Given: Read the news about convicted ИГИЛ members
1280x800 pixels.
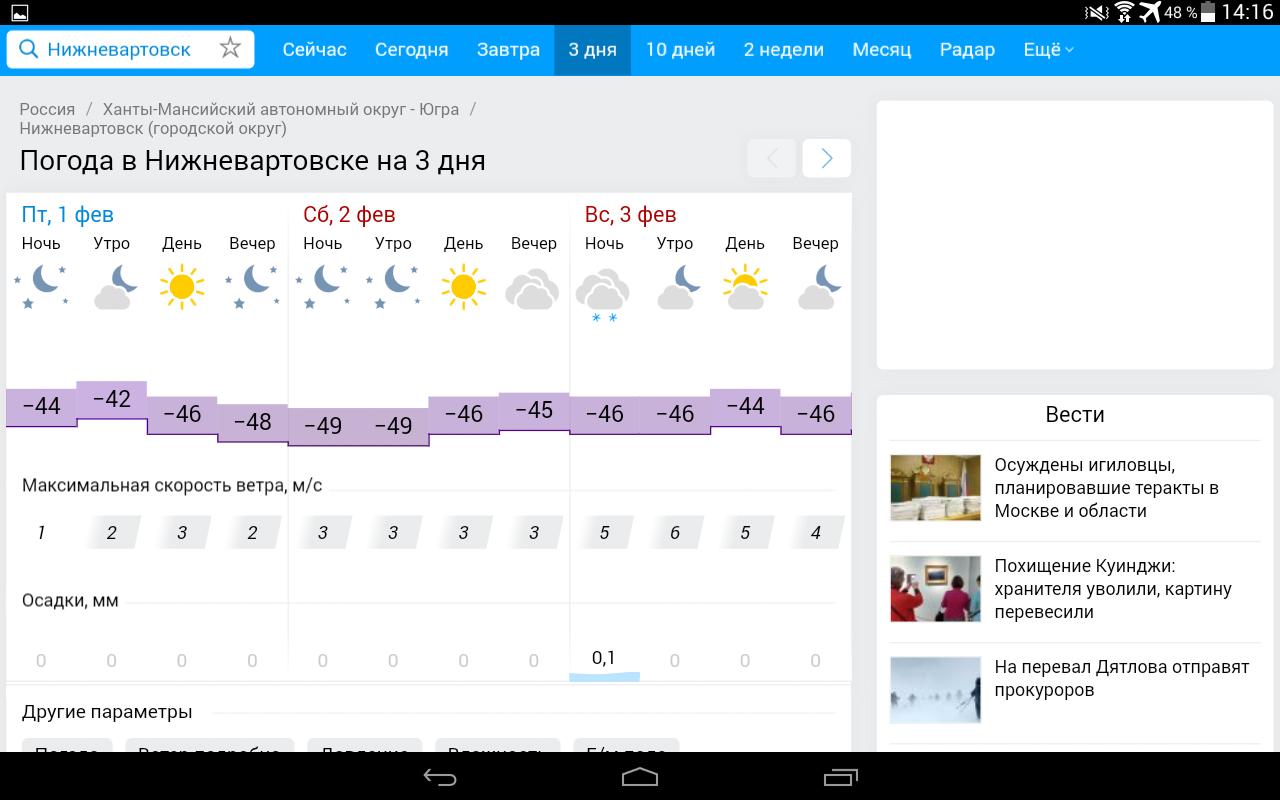Looking at the screenshot, I should [1106, 488].
